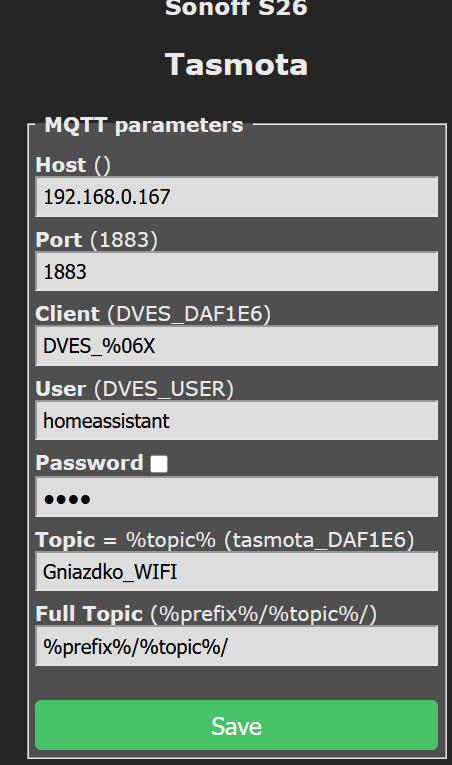Image resolution: width=452 pixels, height=765 pixels.
Task: Click the MQTT parameters legend title
Action: pos(144,125)
